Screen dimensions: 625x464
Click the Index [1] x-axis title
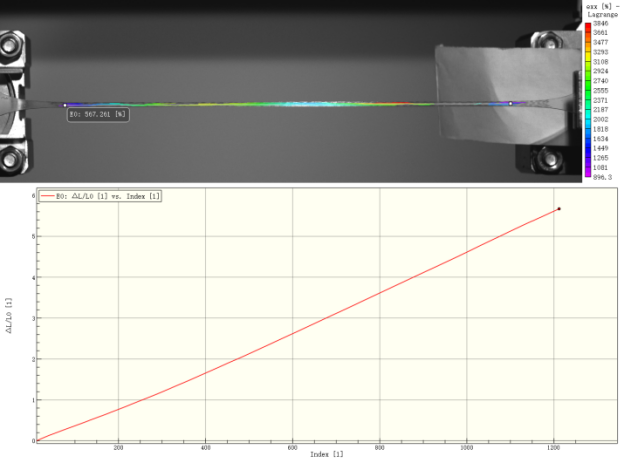(322, 455)
